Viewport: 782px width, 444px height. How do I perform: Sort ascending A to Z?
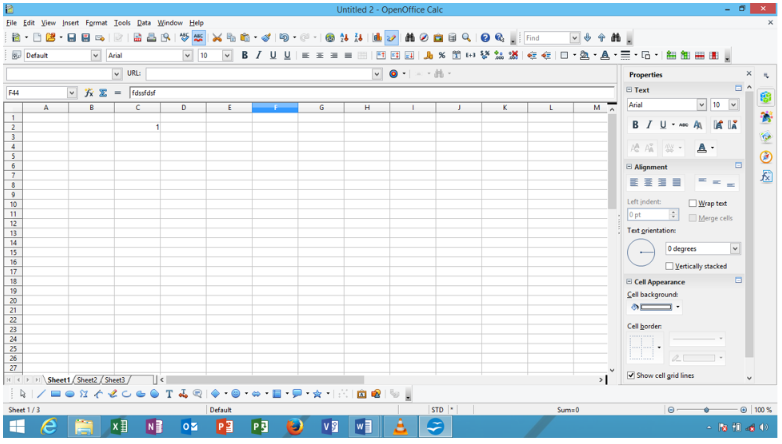coord(344,38)
